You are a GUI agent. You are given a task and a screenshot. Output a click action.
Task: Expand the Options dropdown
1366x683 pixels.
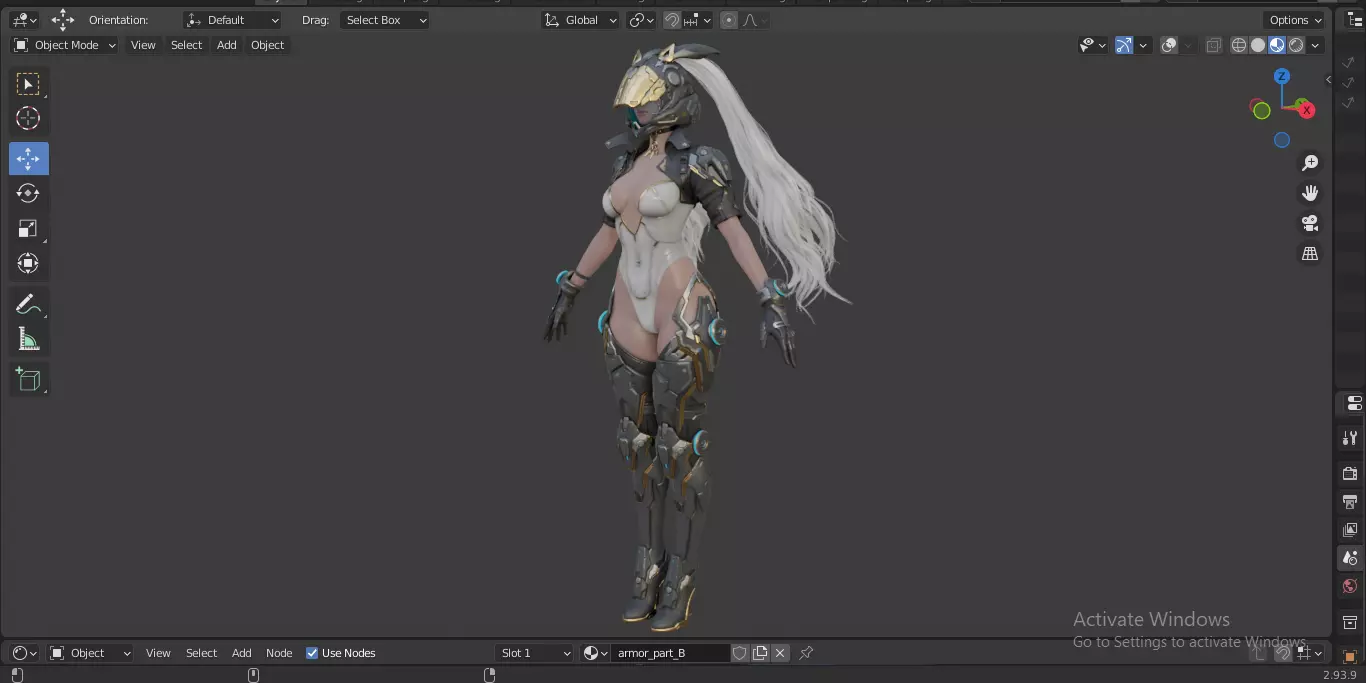(1295, 20)
